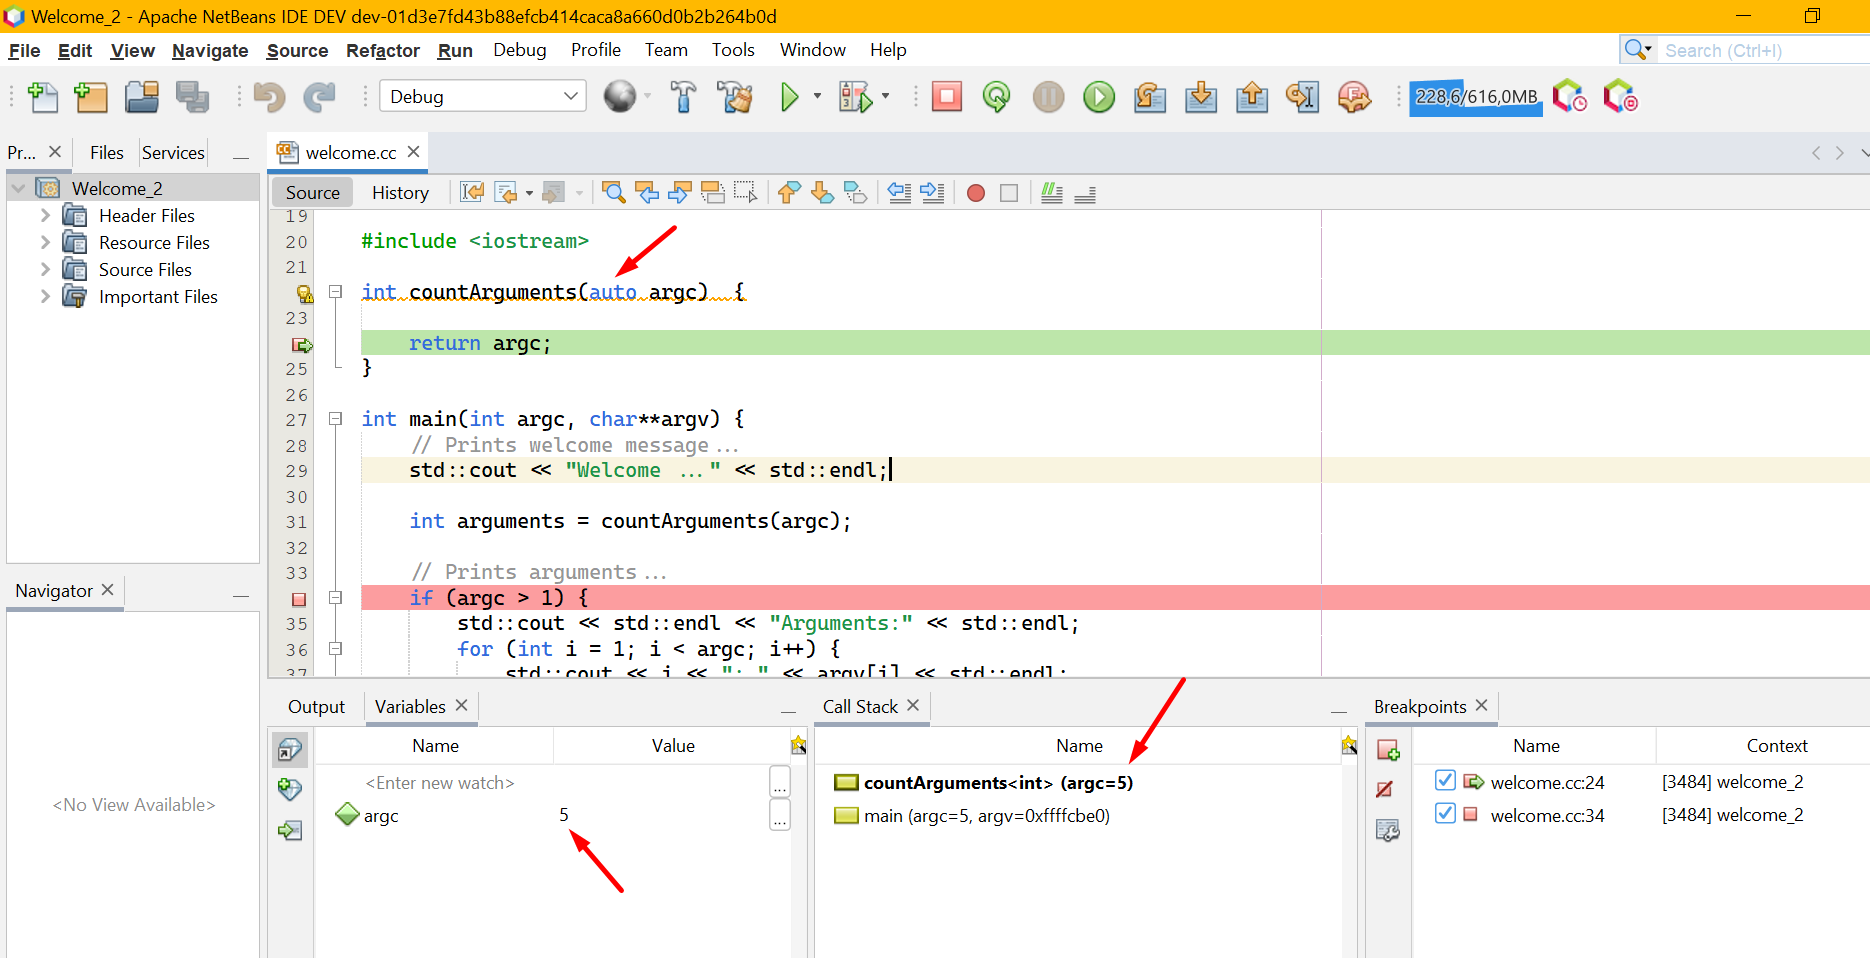Click the Find Selection magnifier in editor toolbar

614,193
